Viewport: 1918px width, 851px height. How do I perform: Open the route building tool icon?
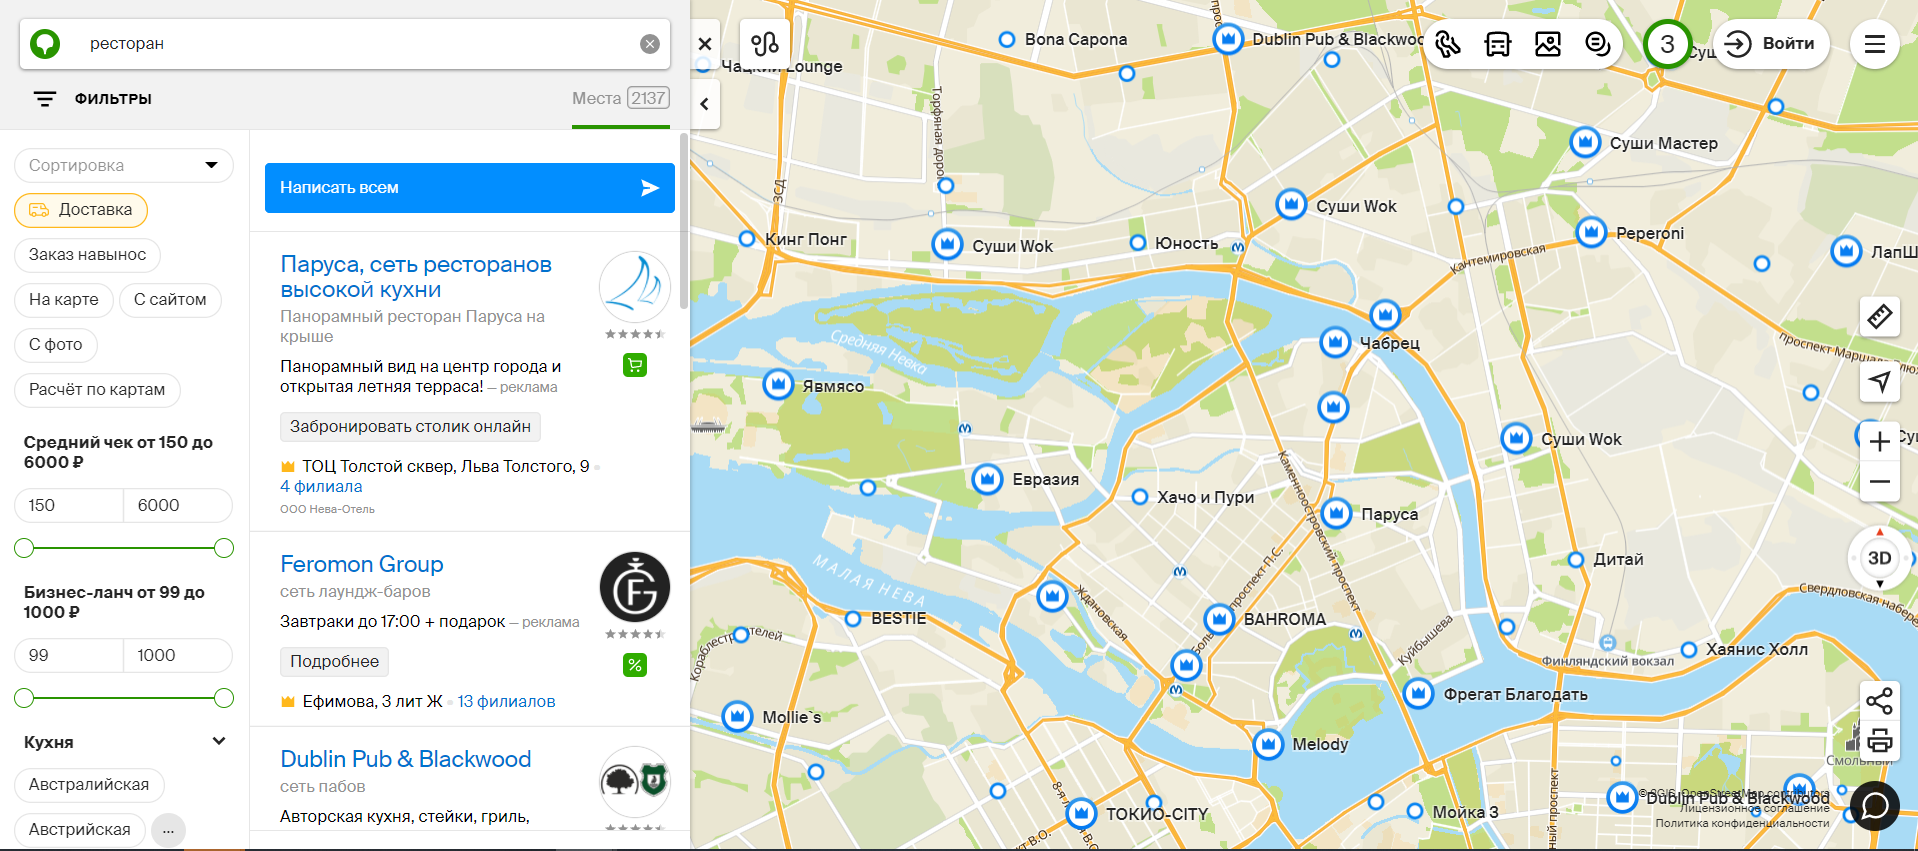[x=765, y=44]
